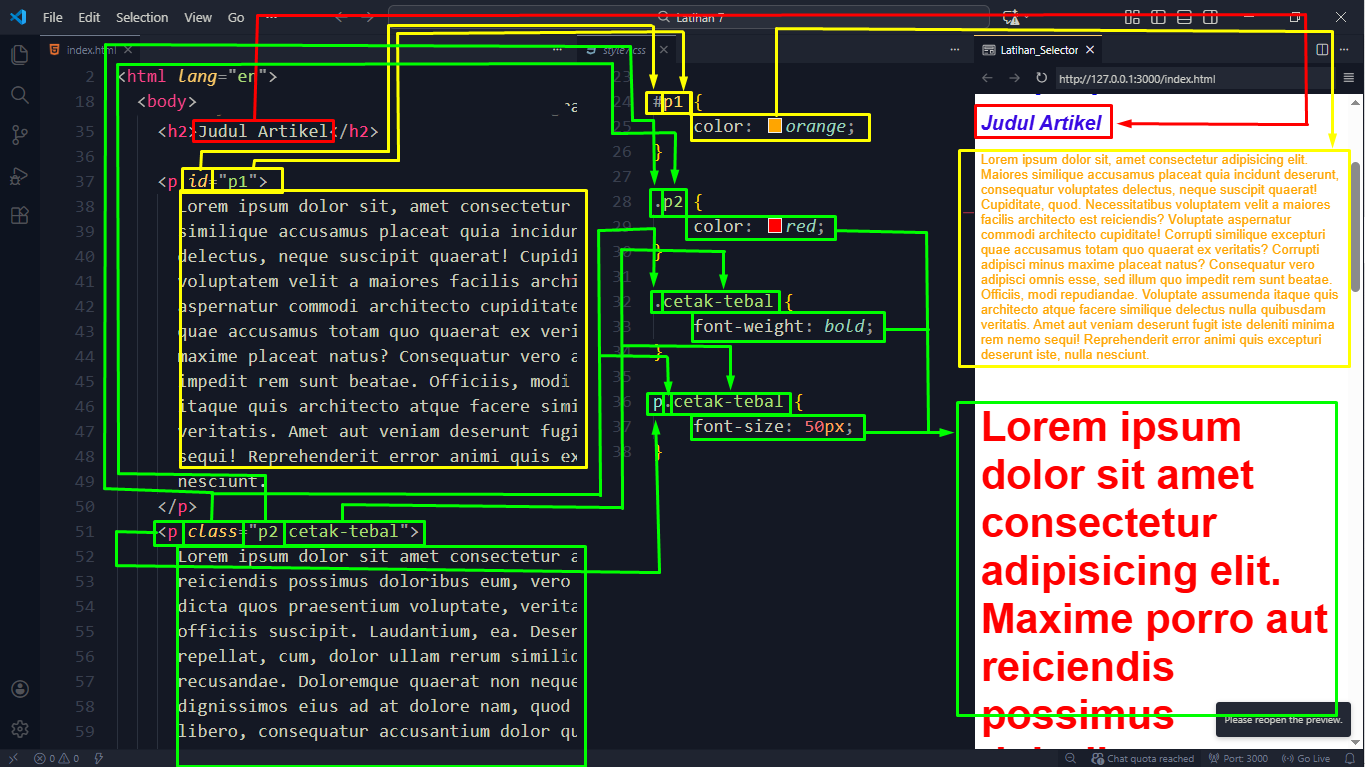Viewport: 1365px width, 767px height.
Task: Open the Selection menu
Action: click(142, 17)
